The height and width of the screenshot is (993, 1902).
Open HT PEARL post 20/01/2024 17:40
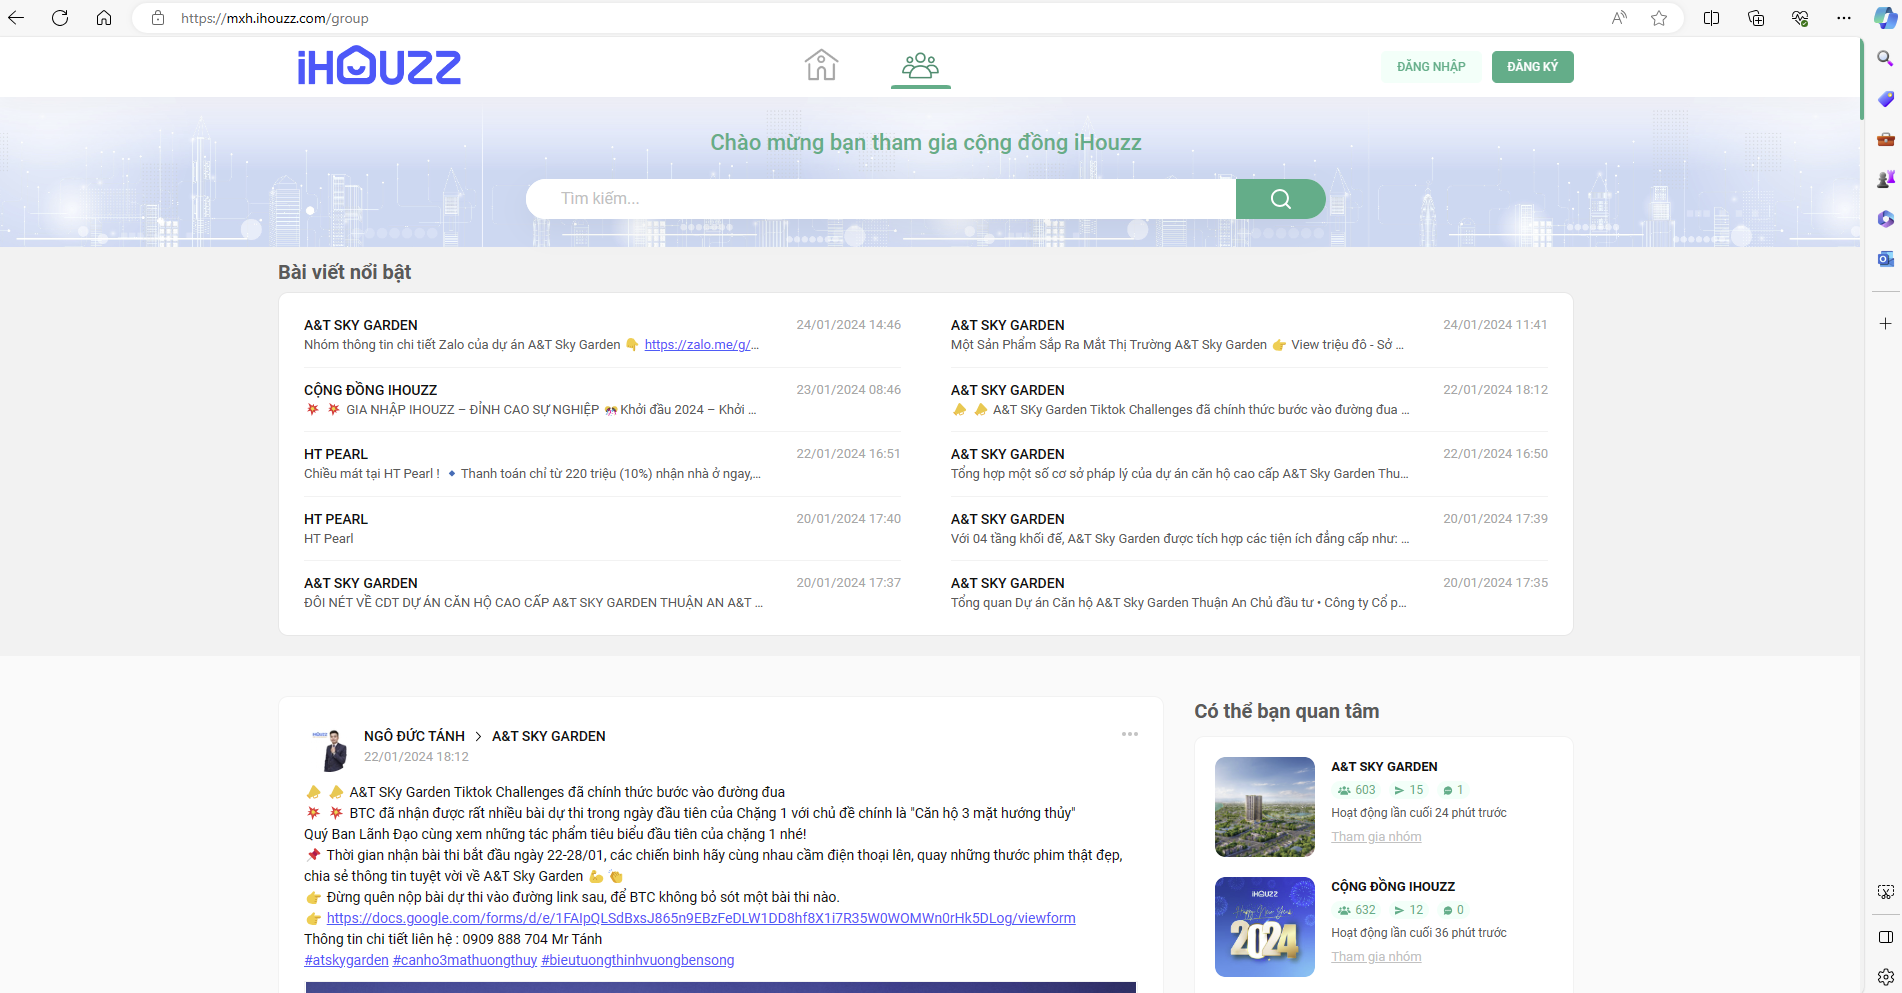(602, 529)
